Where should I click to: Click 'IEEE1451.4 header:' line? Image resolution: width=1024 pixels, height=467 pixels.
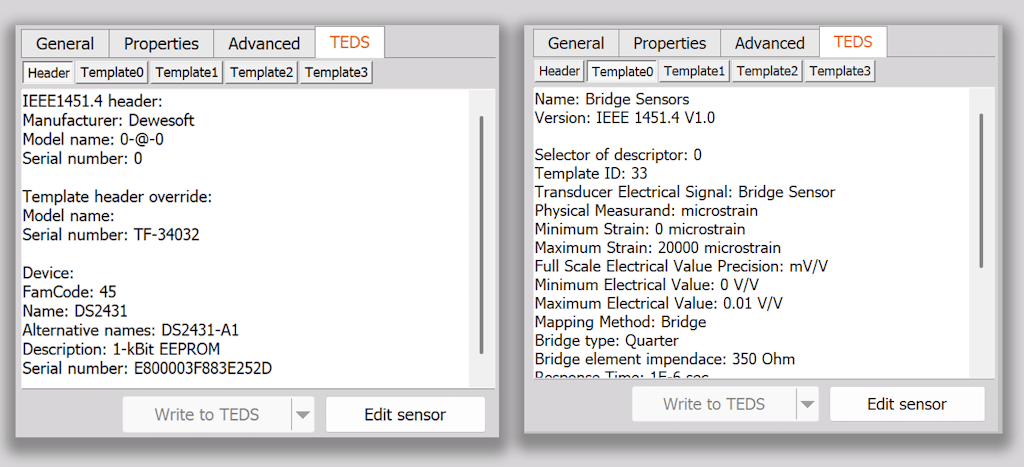point(92,102)
